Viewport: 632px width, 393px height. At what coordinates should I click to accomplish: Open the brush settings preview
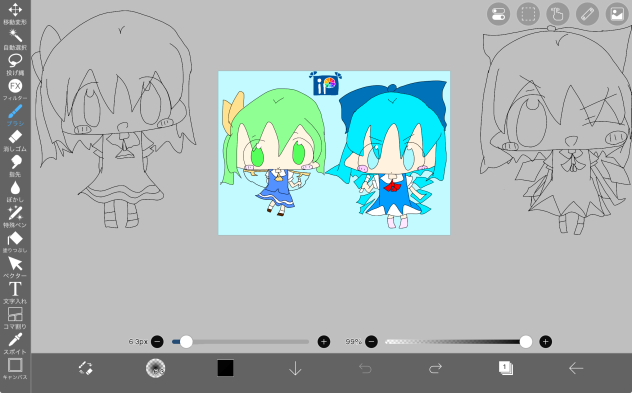(156, 368)
